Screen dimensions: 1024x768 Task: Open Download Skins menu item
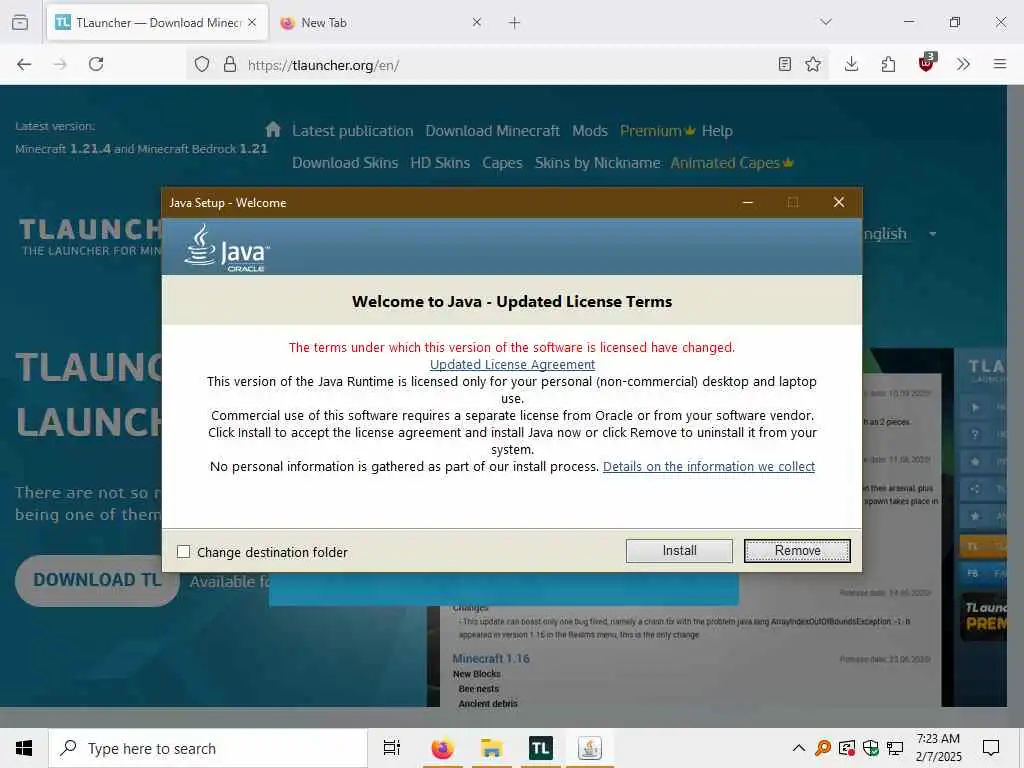pyautogui.click(x=345, y=163)
